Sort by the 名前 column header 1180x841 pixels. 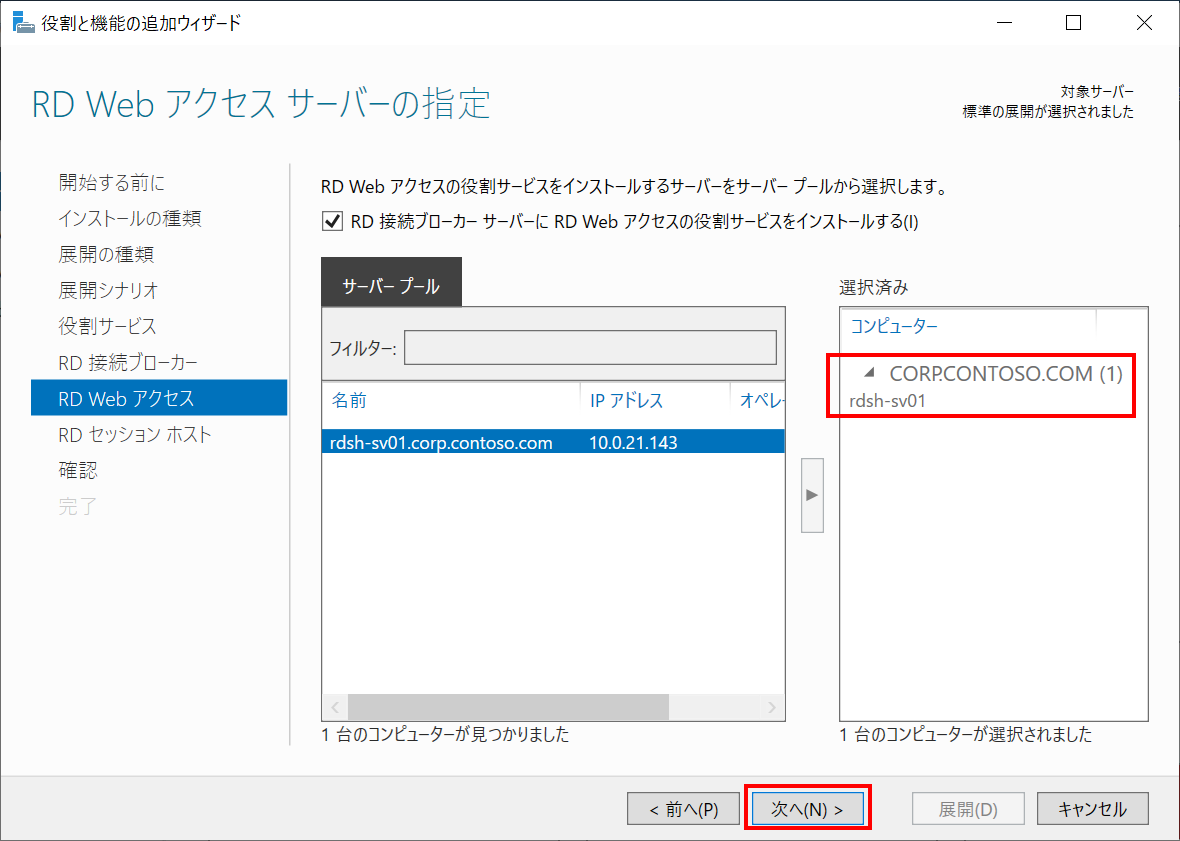coord(350,400)
